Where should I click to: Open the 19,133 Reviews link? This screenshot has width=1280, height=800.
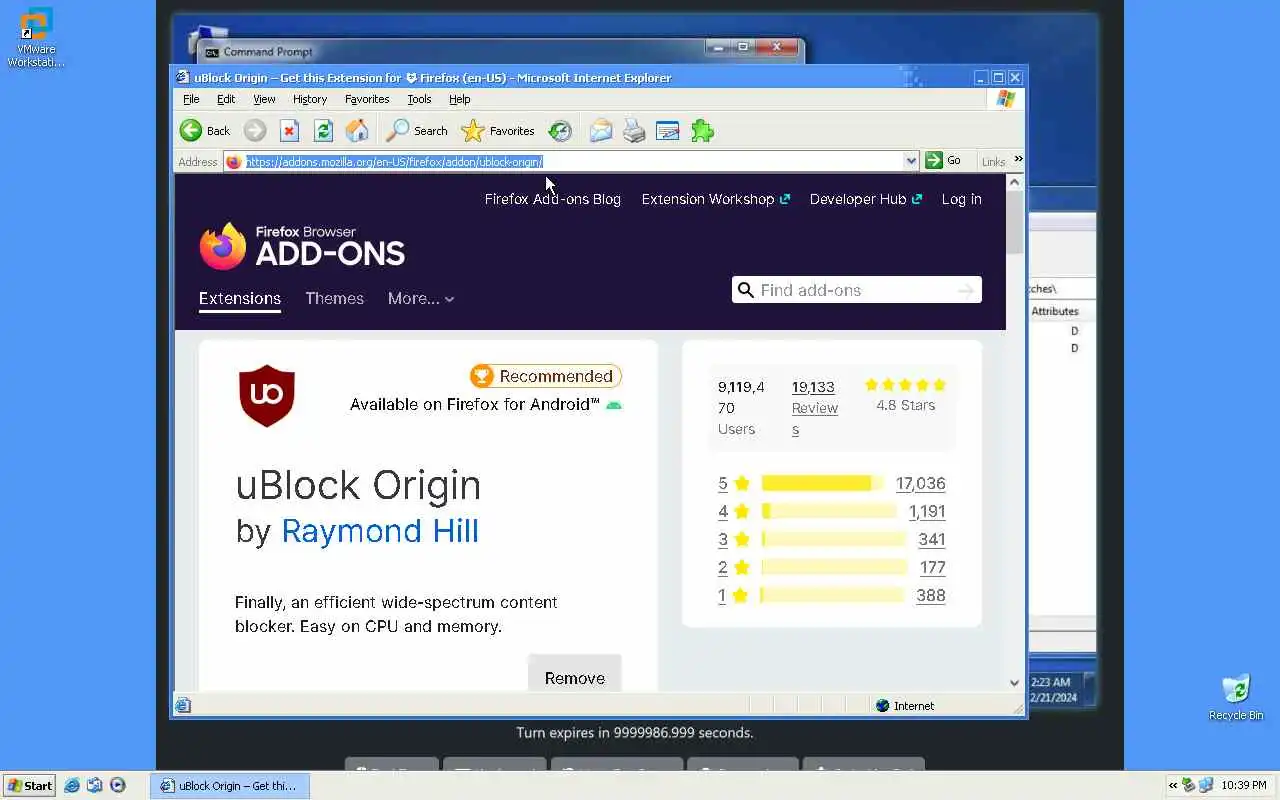(814, 408)
